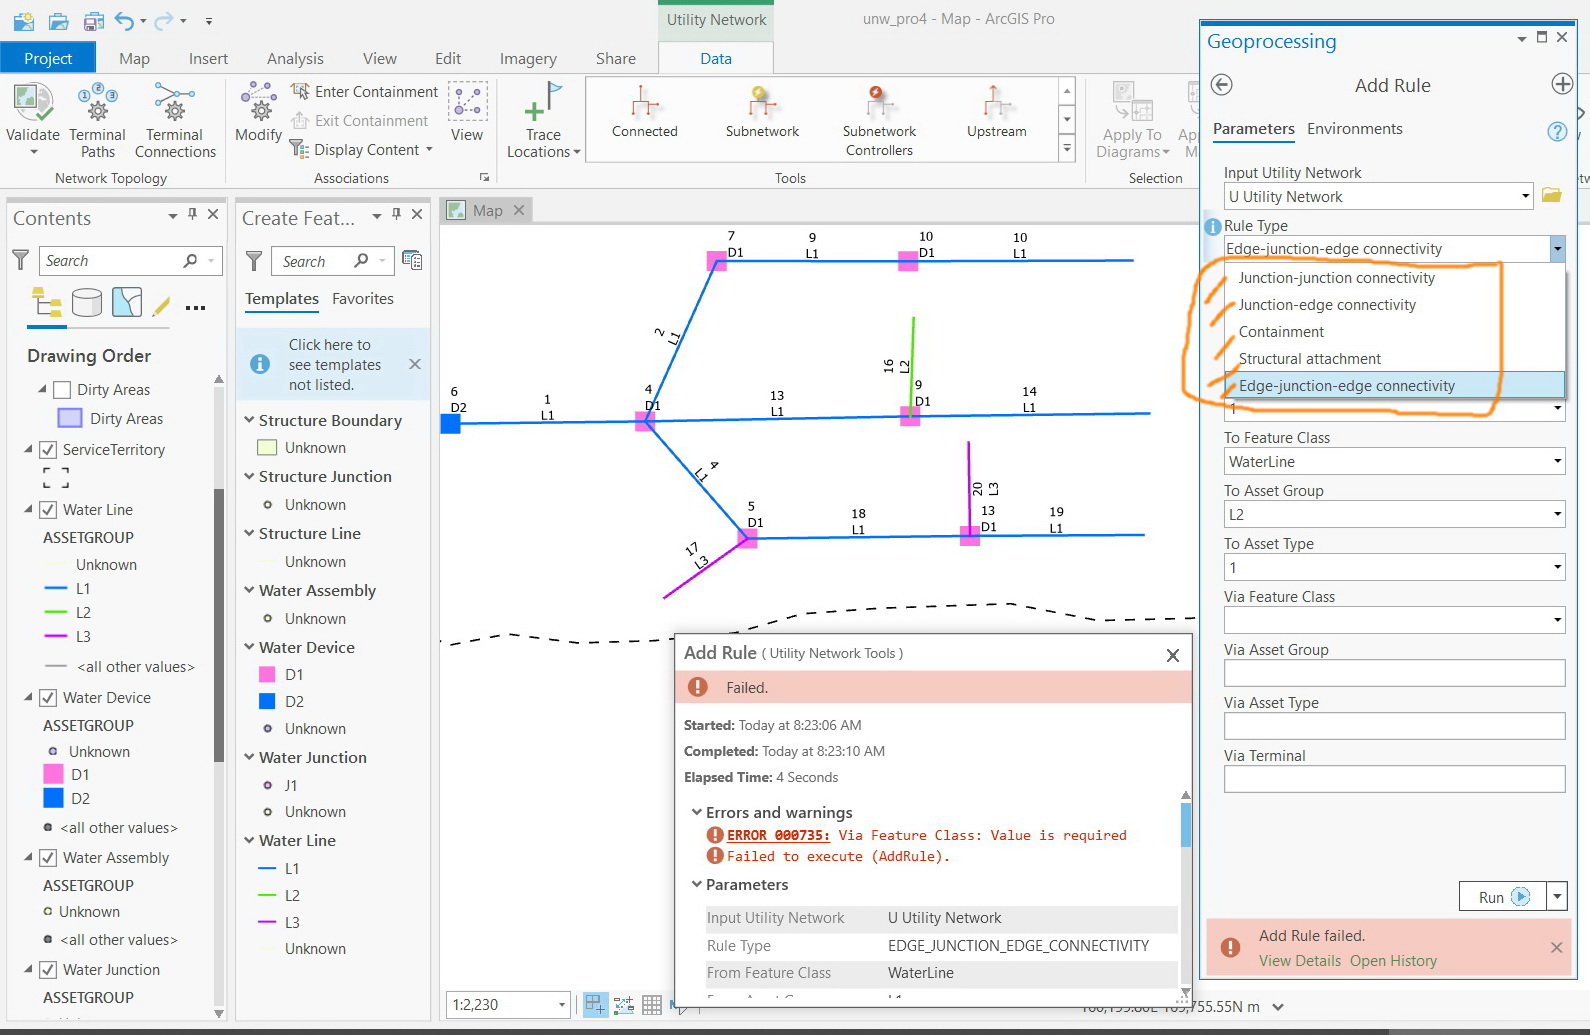Open the To Asset Group dropdown
Image resolution: width=1590 pixels, height=1035 pixels.
click(1557, 515)
